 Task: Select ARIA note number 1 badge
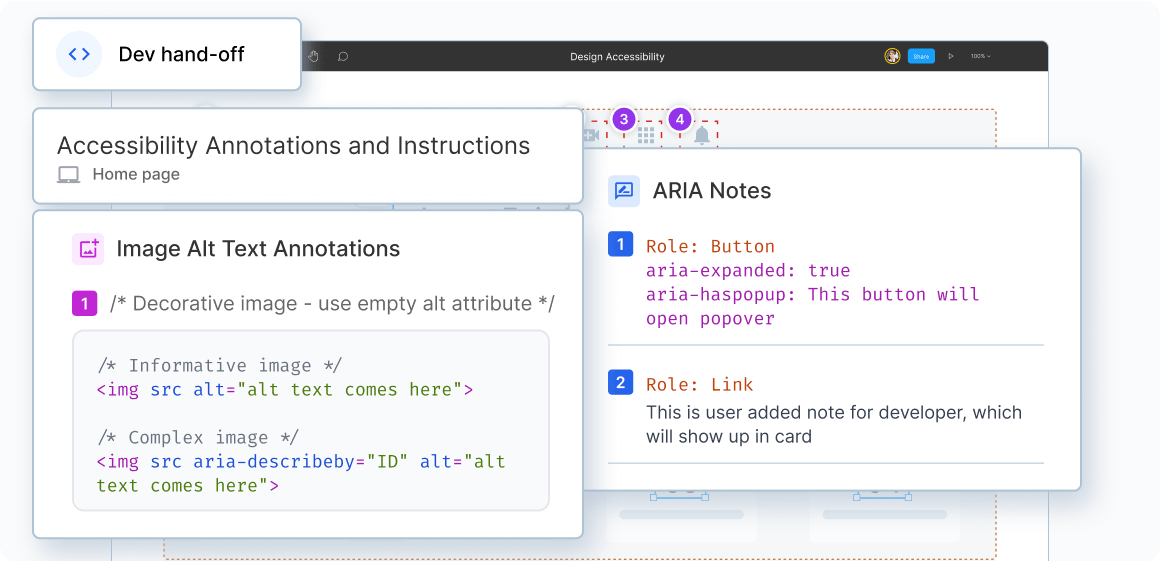[x=620, y=245]
